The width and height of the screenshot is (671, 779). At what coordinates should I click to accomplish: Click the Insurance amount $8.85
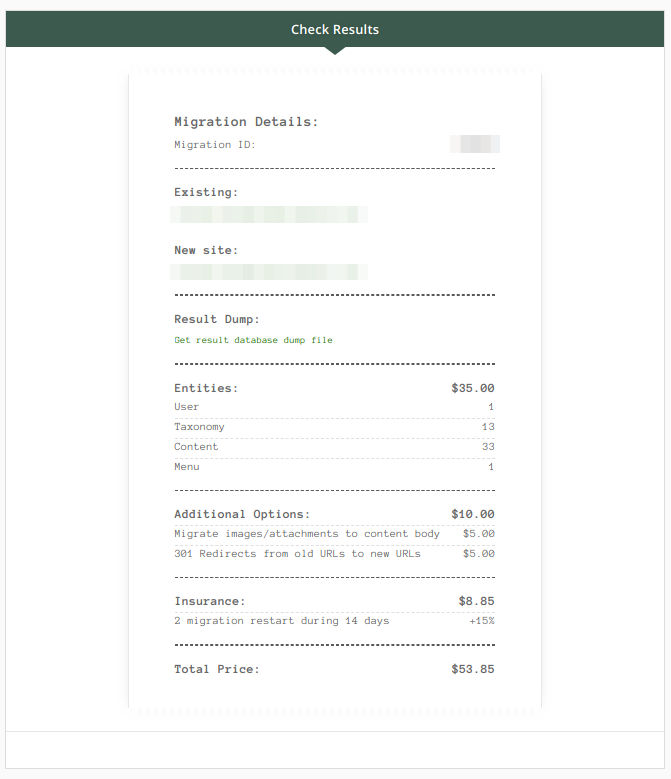point(476,602)
